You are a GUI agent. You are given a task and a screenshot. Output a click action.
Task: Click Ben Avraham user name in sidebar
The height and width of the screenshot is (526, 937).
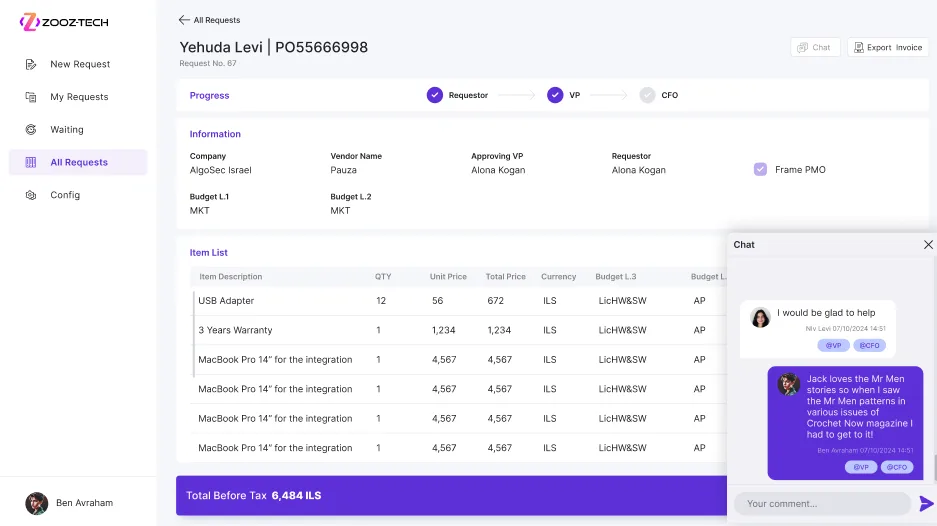click(84, 503)
